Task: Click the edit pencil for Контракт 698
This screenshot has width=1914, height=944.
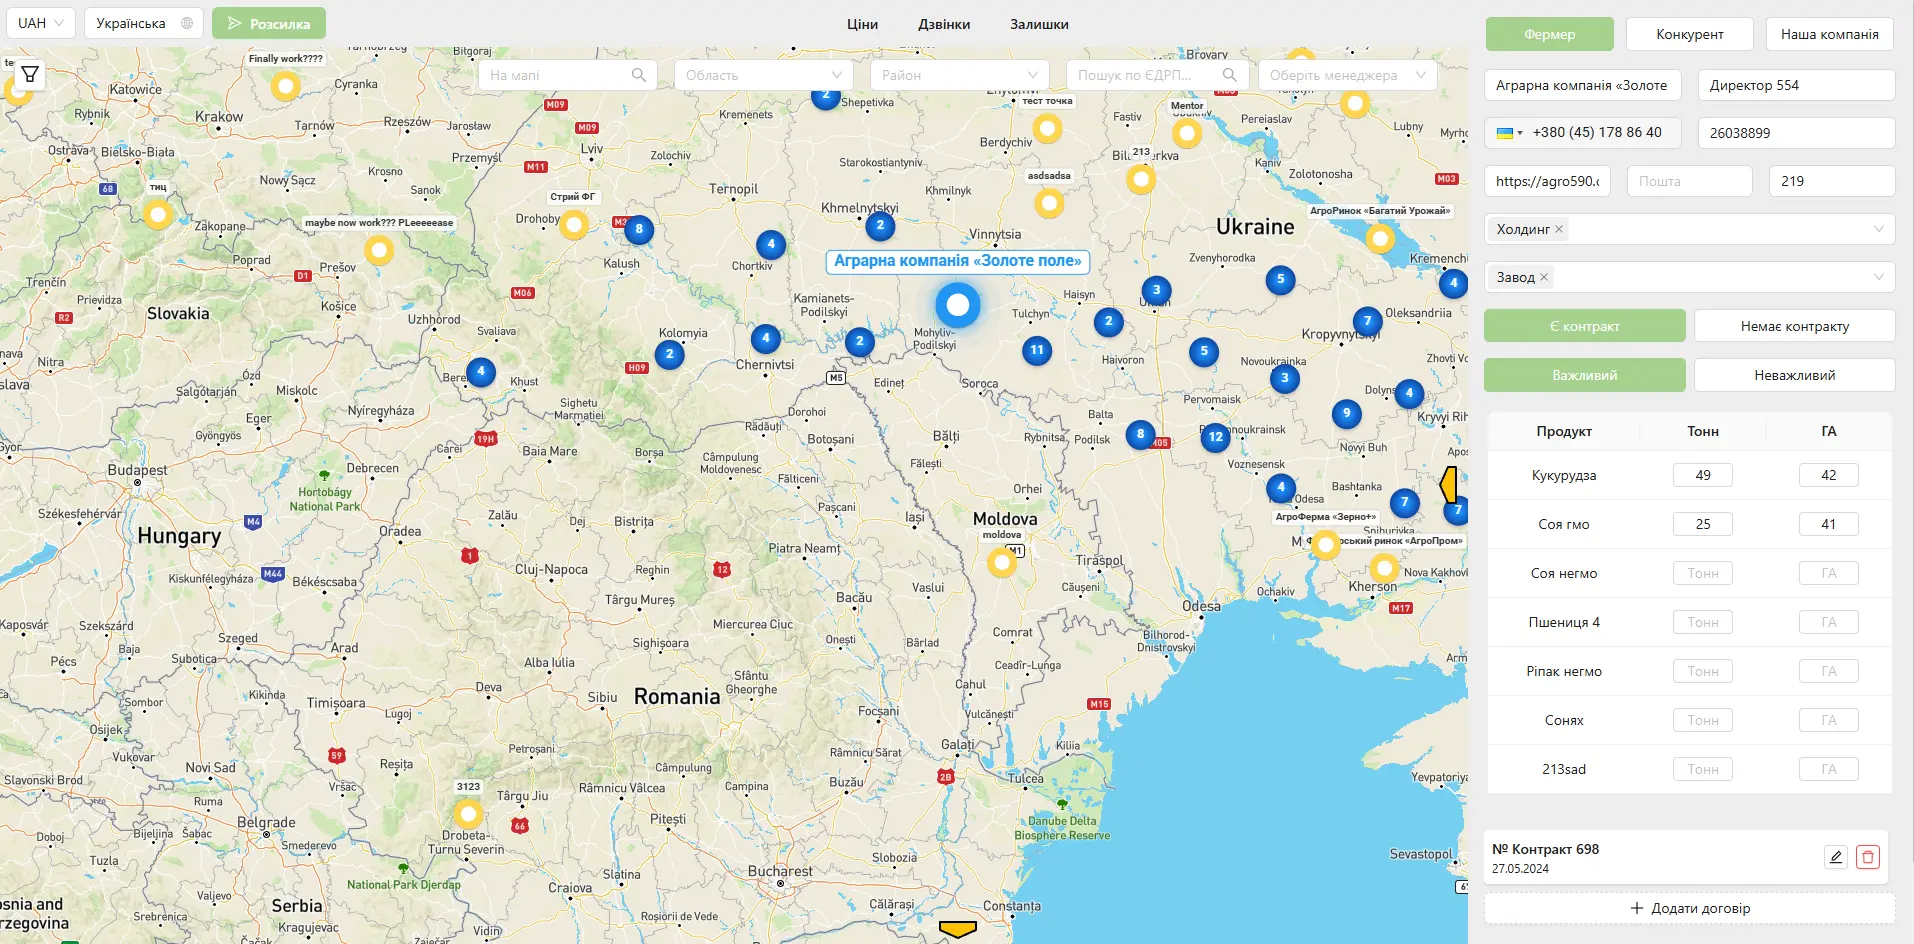Action: (1836, 857)
